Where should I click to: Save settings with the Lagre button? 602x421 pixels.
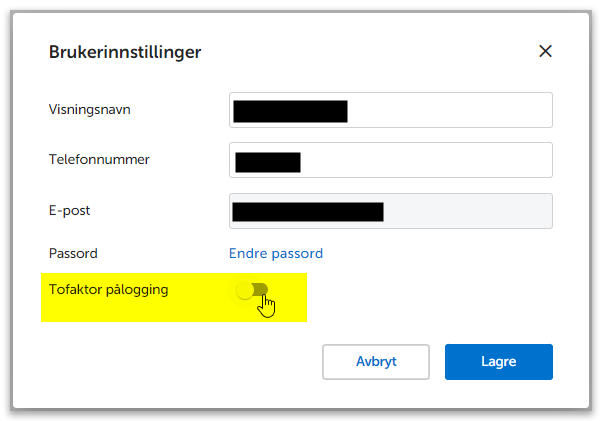[498, 362]
